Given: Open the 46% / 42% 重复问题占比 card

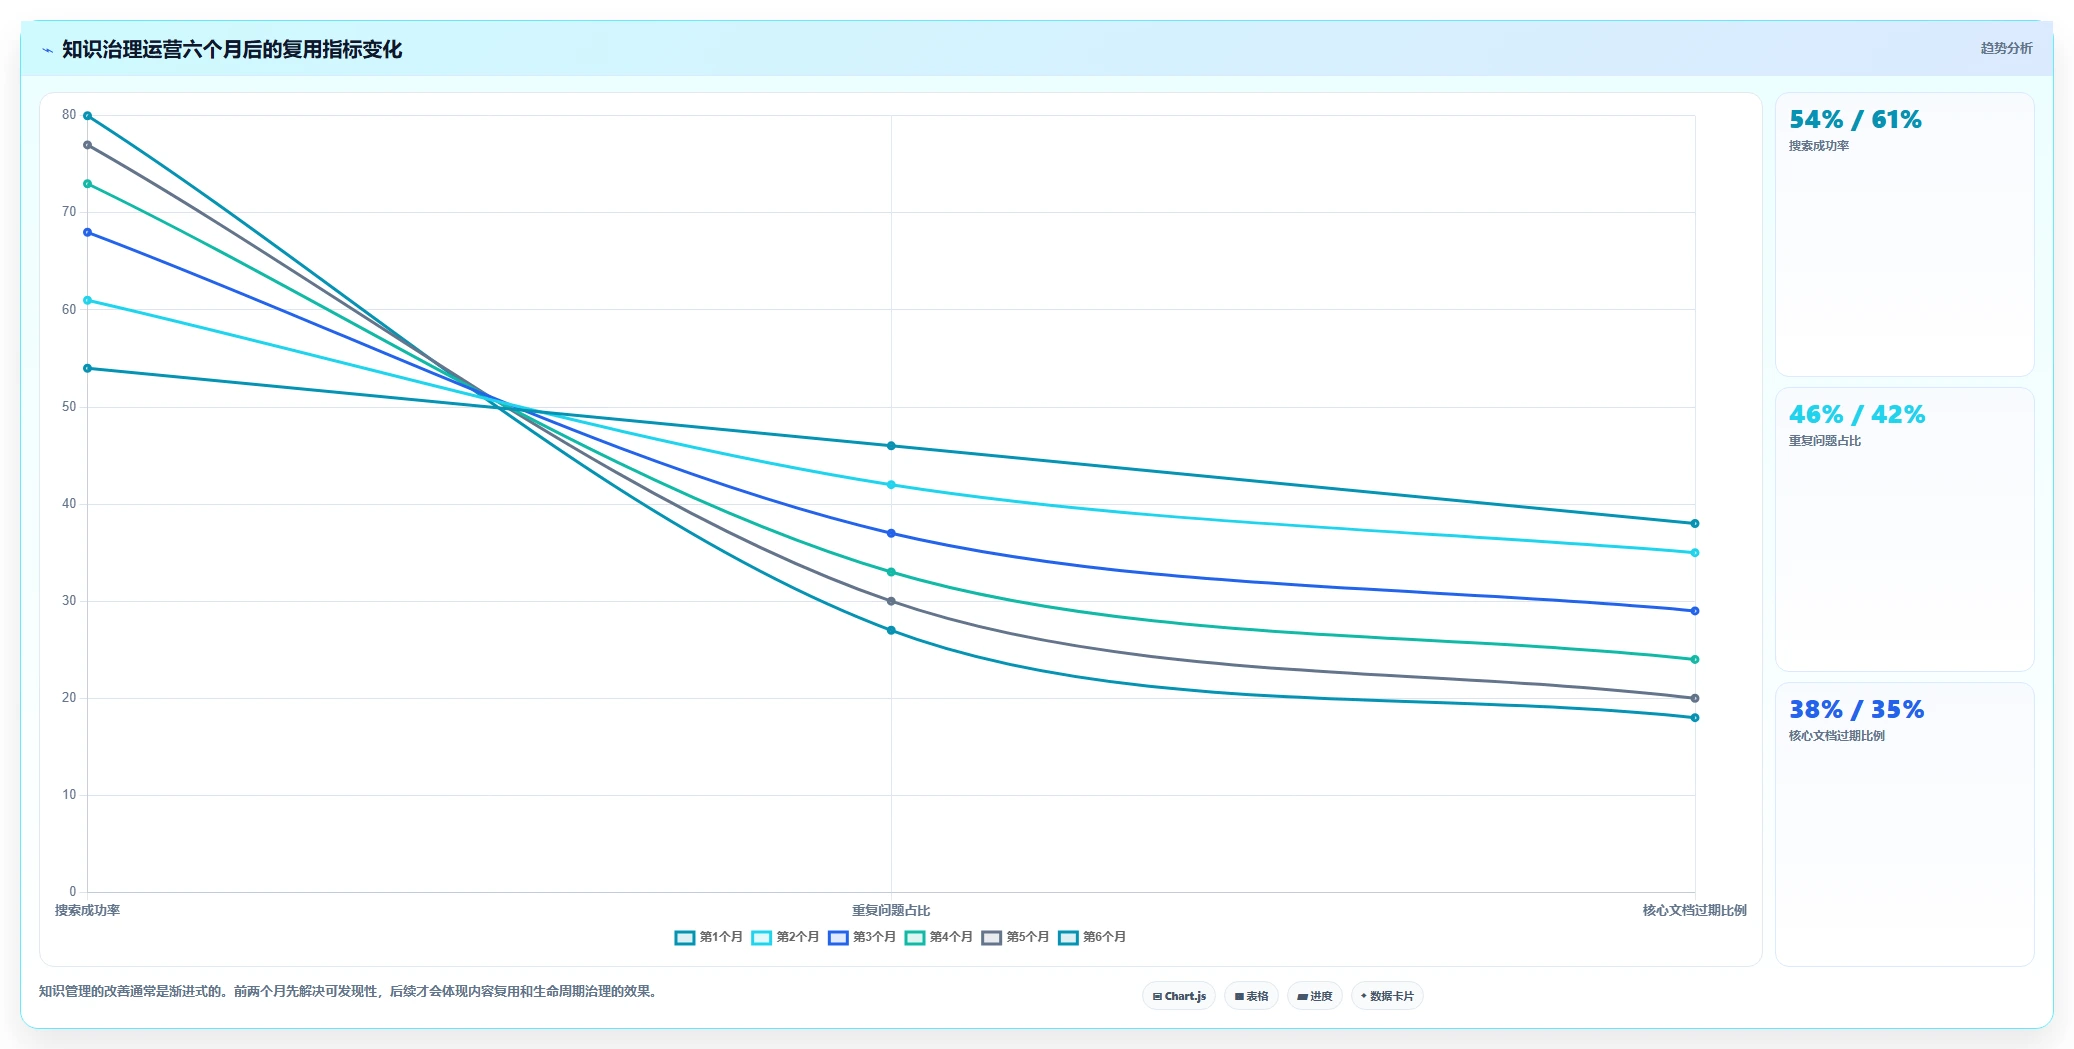Looking at the screenshot, I should point(1904,529).
